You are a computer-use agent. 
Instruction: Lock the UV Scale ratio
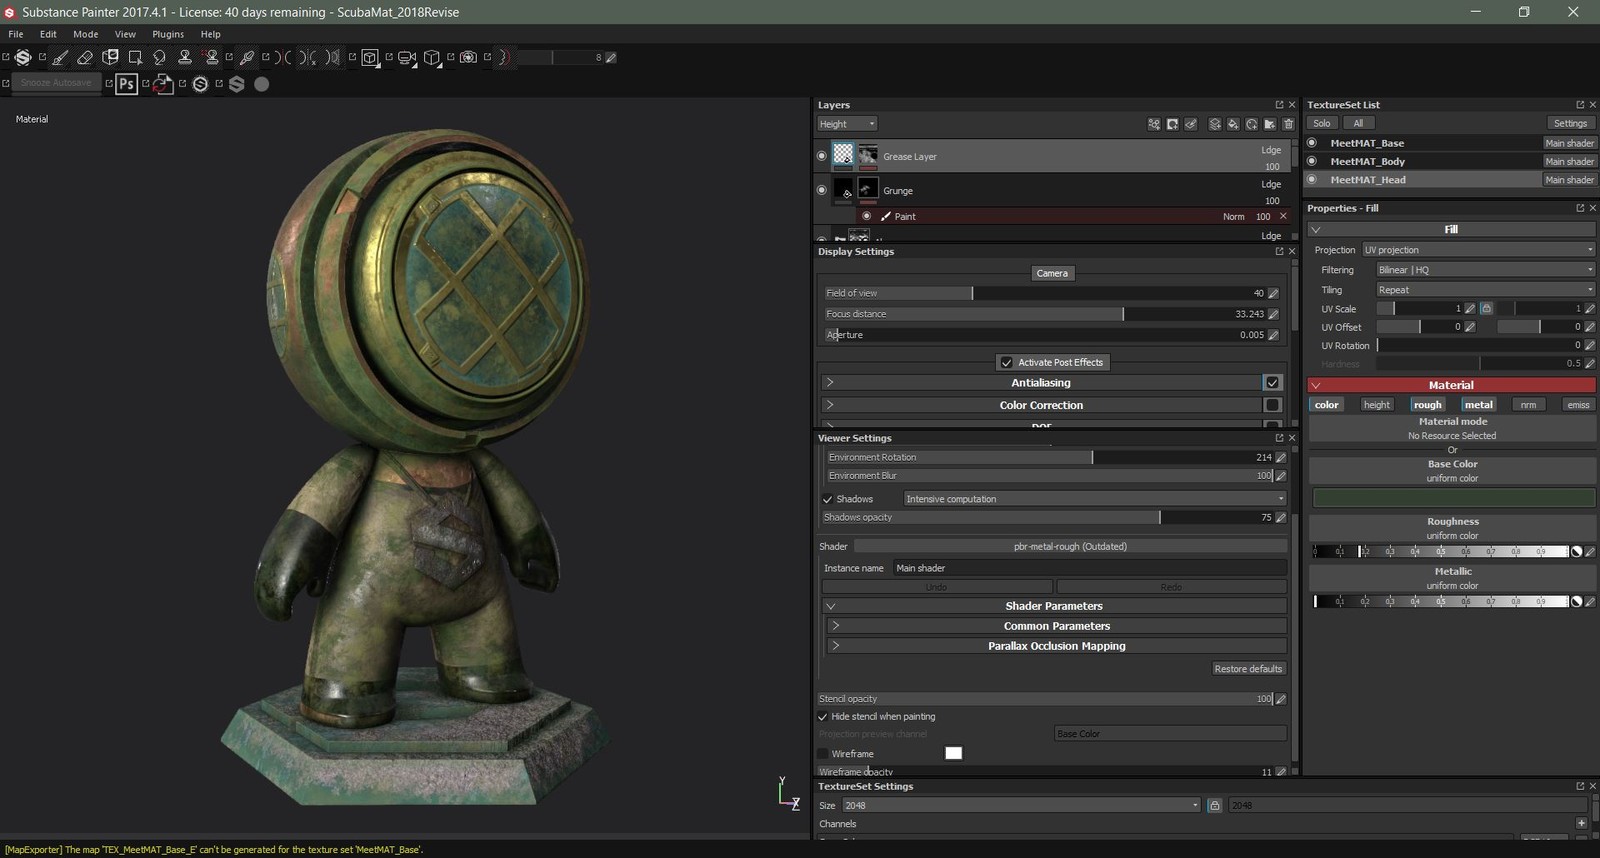[1486, 309]
